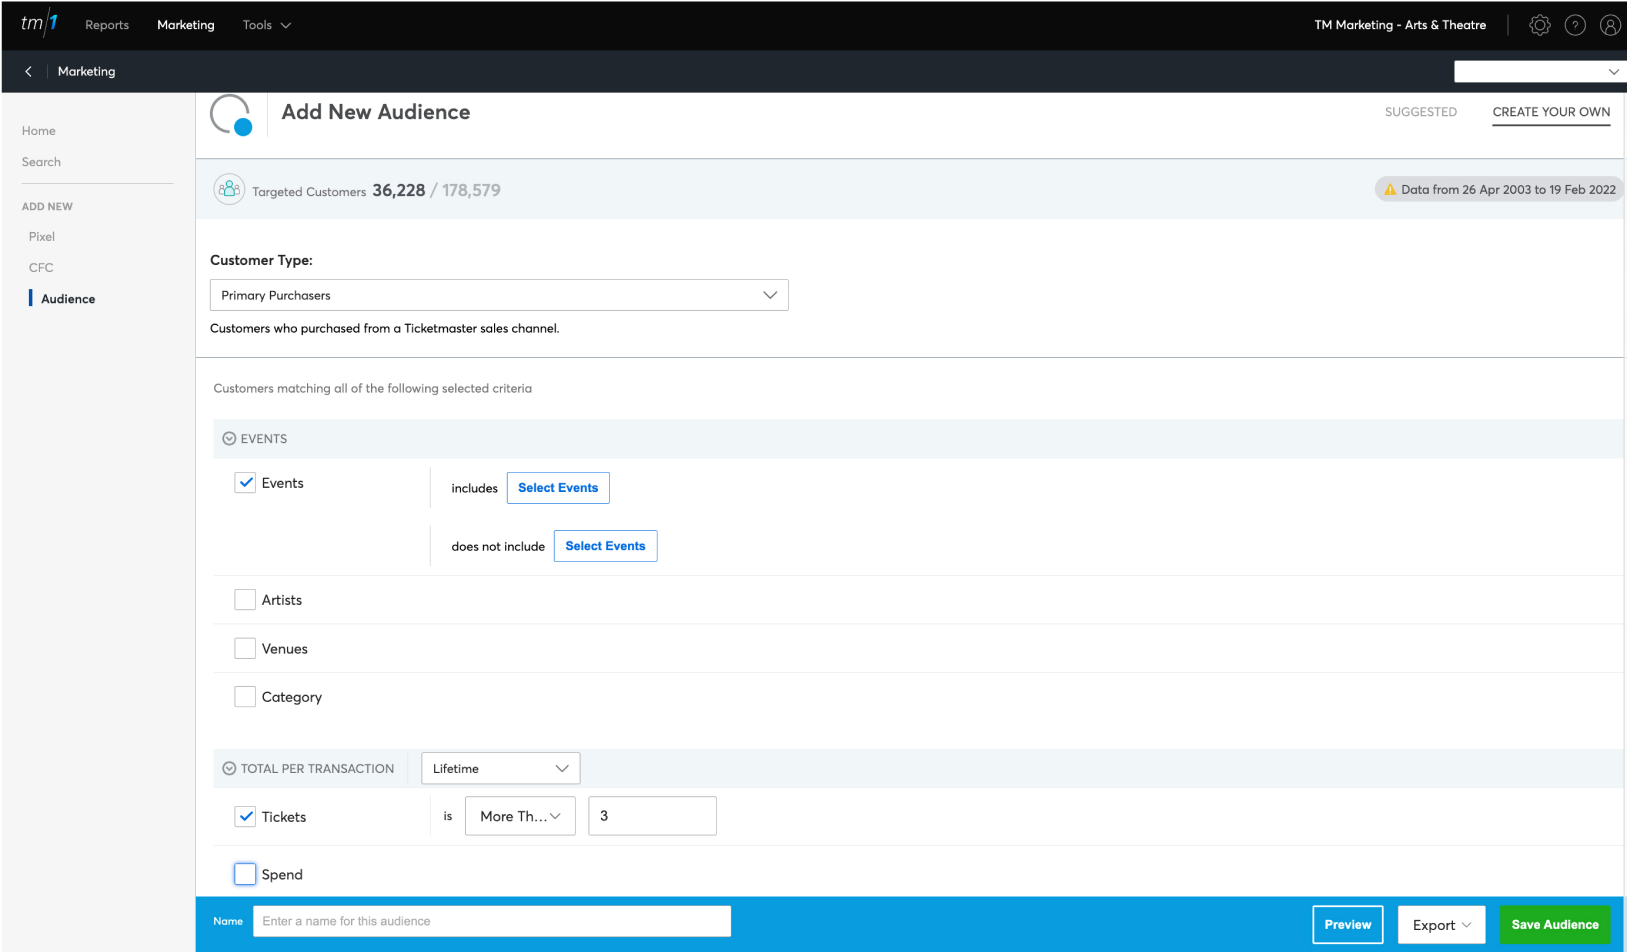Screen dimensions: 1627x952
Task: Check the Category checkbox
Action: click(245, 697)
